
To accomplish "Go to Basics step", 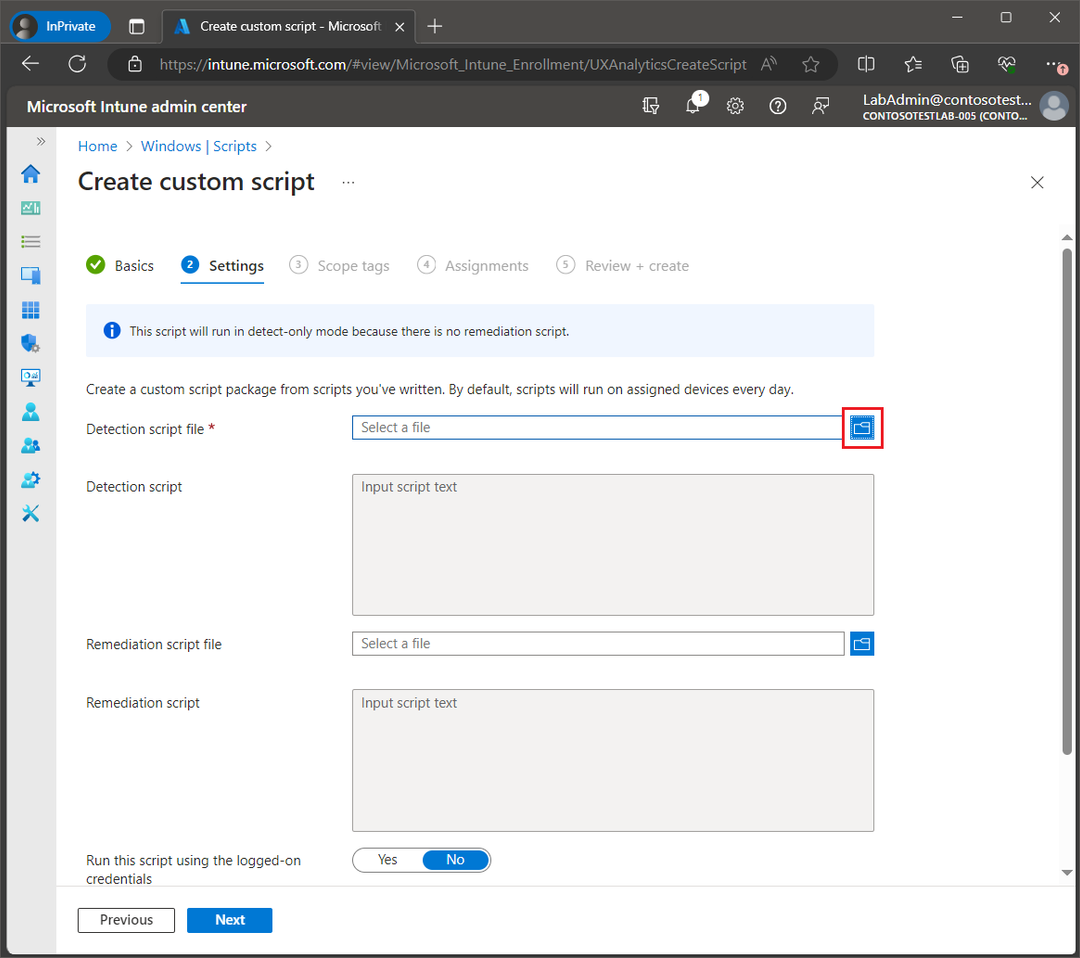I will pos(120,265).
